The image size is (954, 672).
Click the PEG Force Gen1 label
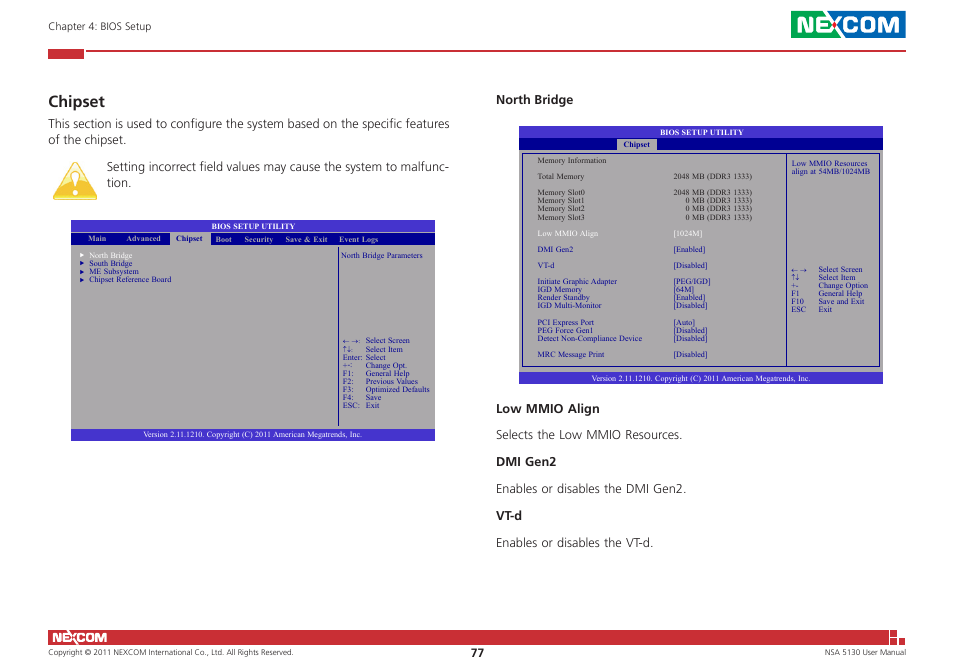click(565, 330)
